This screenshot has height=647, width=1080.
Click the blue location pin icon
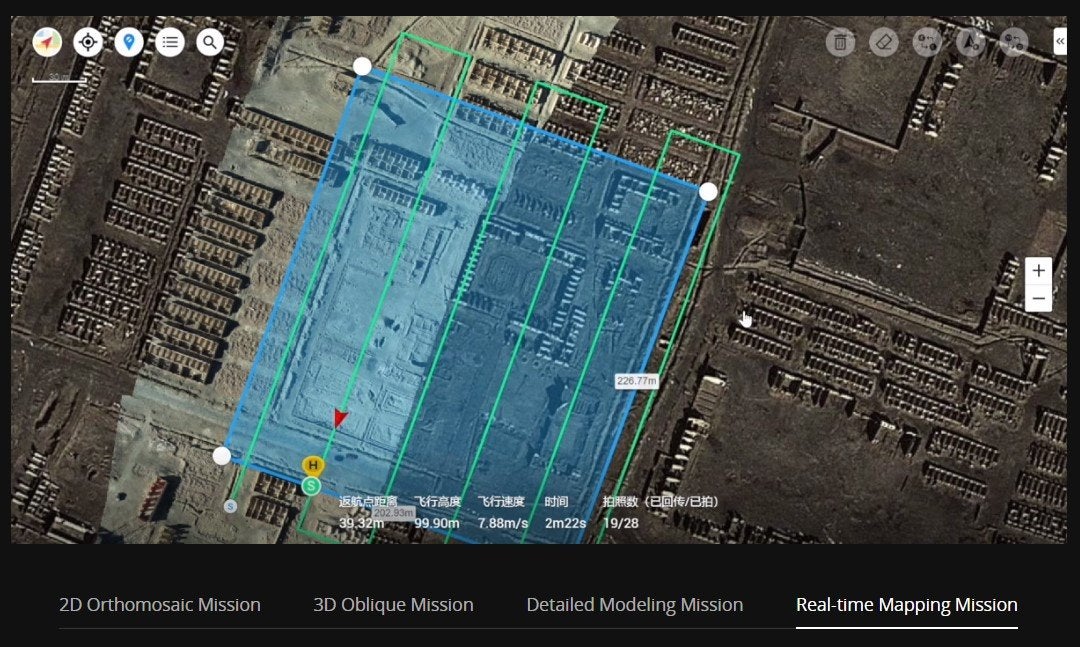click(129, 42)
